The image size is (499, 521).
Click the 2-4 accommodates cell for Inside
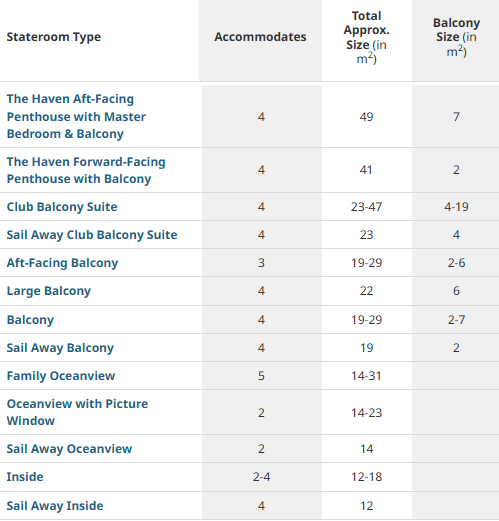pyautogui.click(x=261, y=477)
